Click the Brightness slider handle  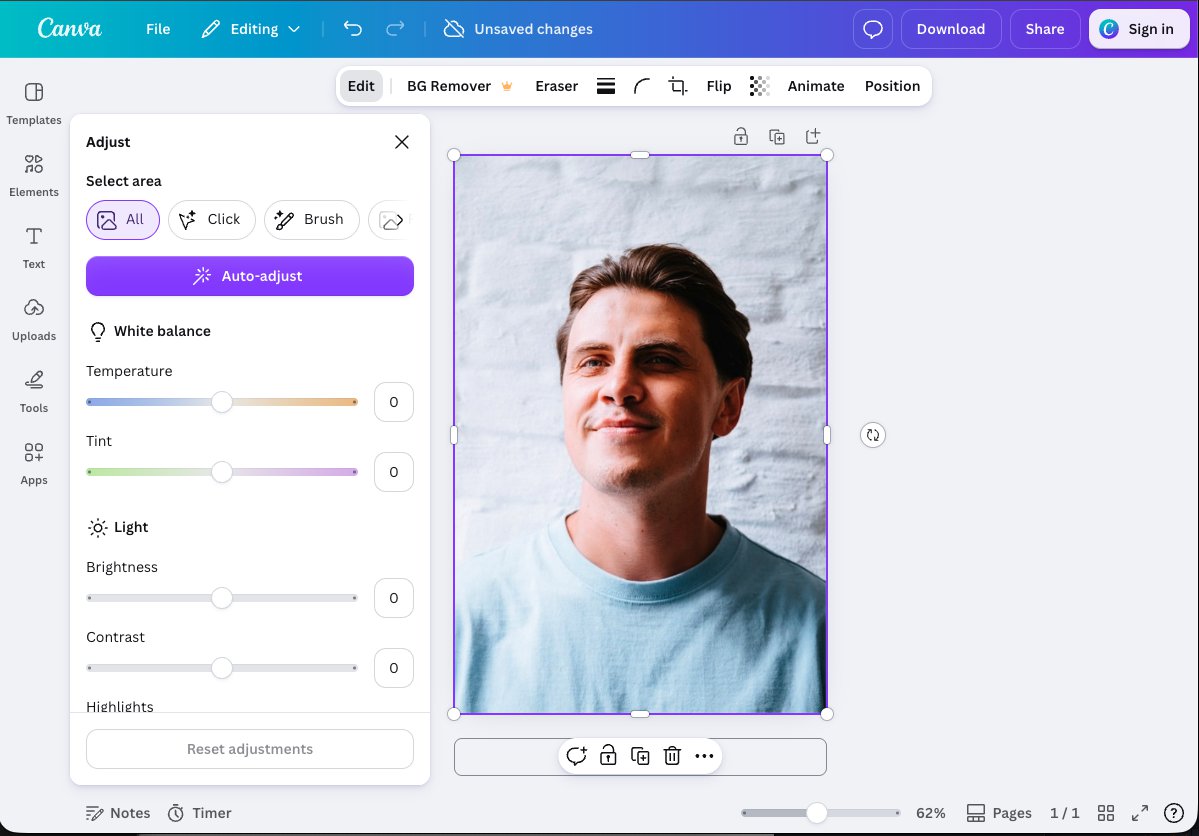tap(222, 598)
